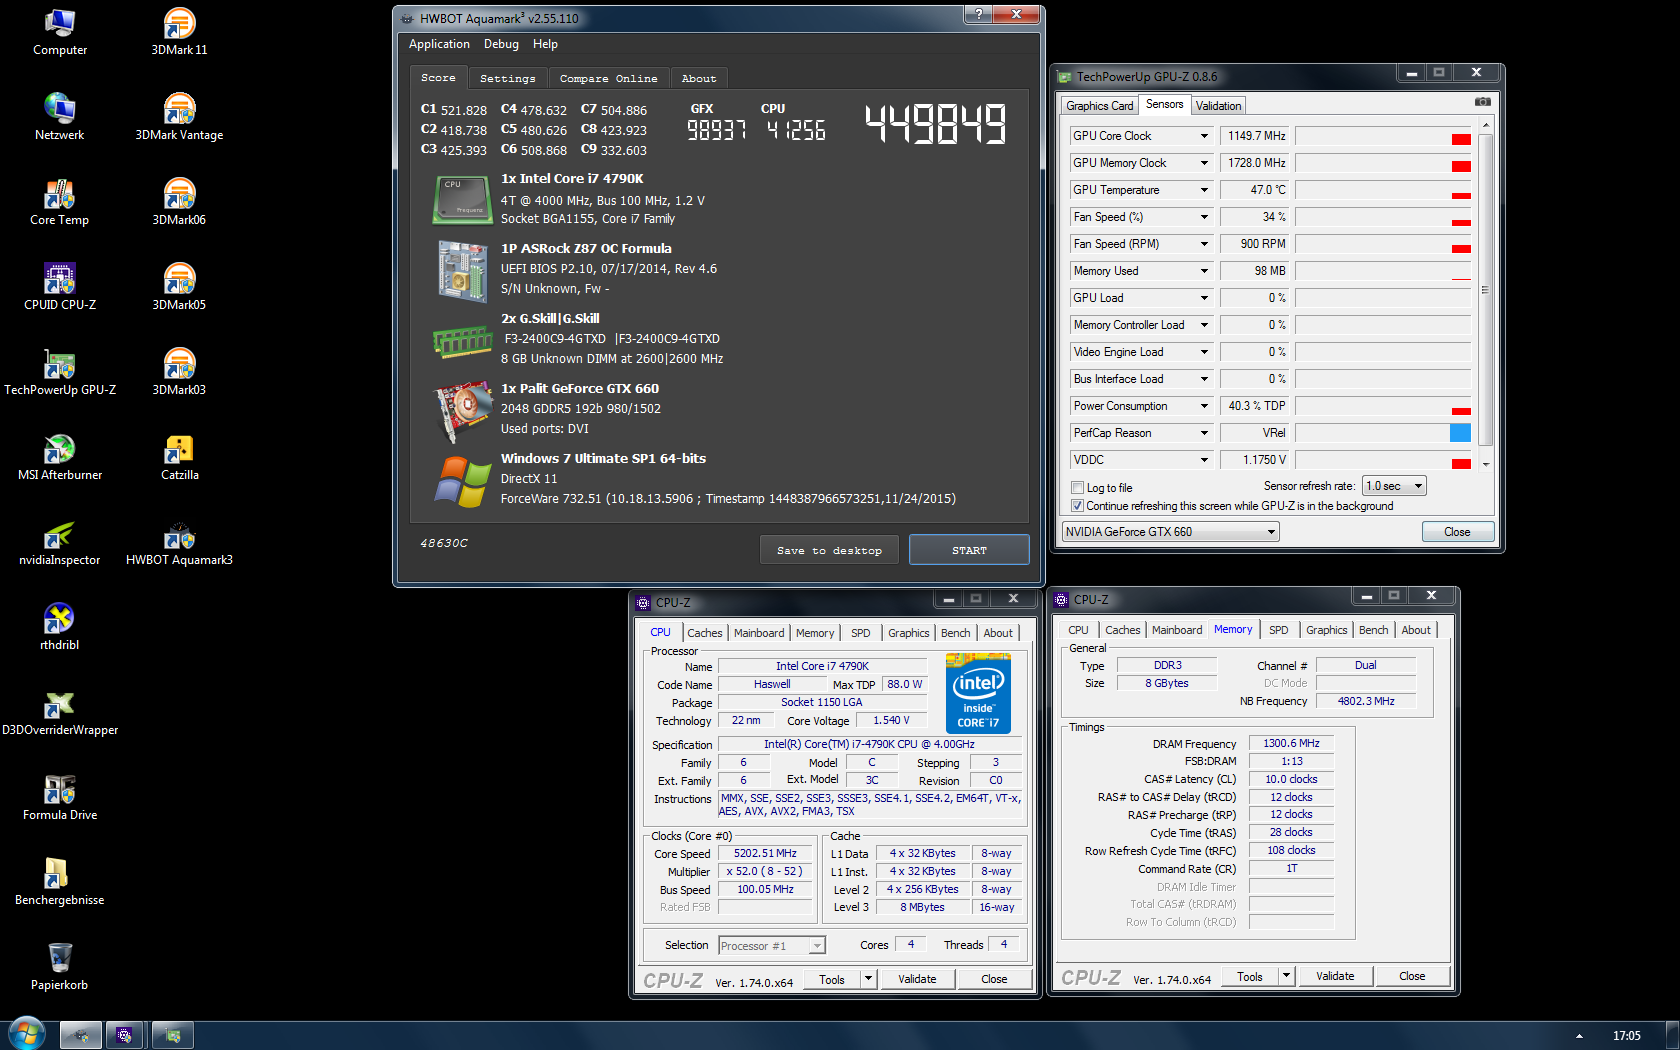Viewport: 1680px width, 1050px height.
Task: Select the MSI Afterburner desktop icon
Action: point(60,457)
